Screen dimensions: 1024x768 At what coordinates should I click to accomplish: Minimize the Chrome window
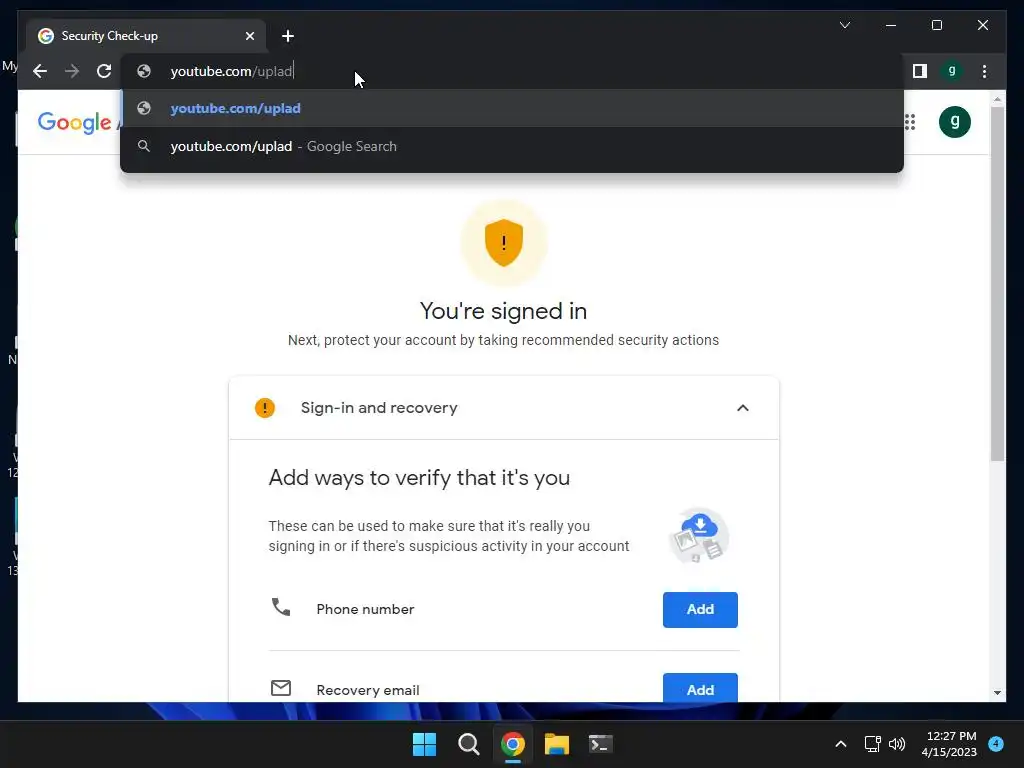[891, 25]
